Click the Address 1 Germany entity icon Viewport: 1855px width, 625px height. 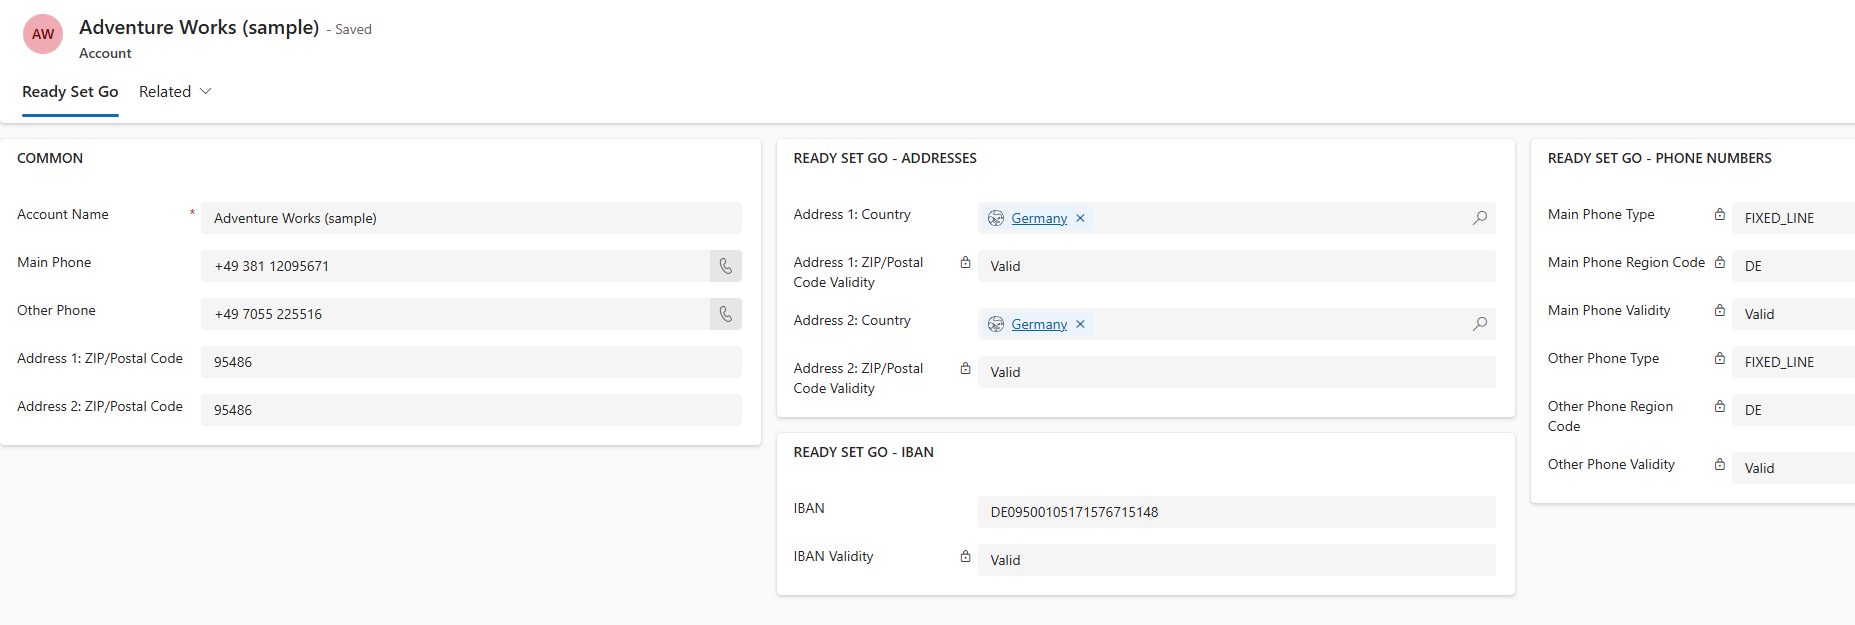pos(996,218)
